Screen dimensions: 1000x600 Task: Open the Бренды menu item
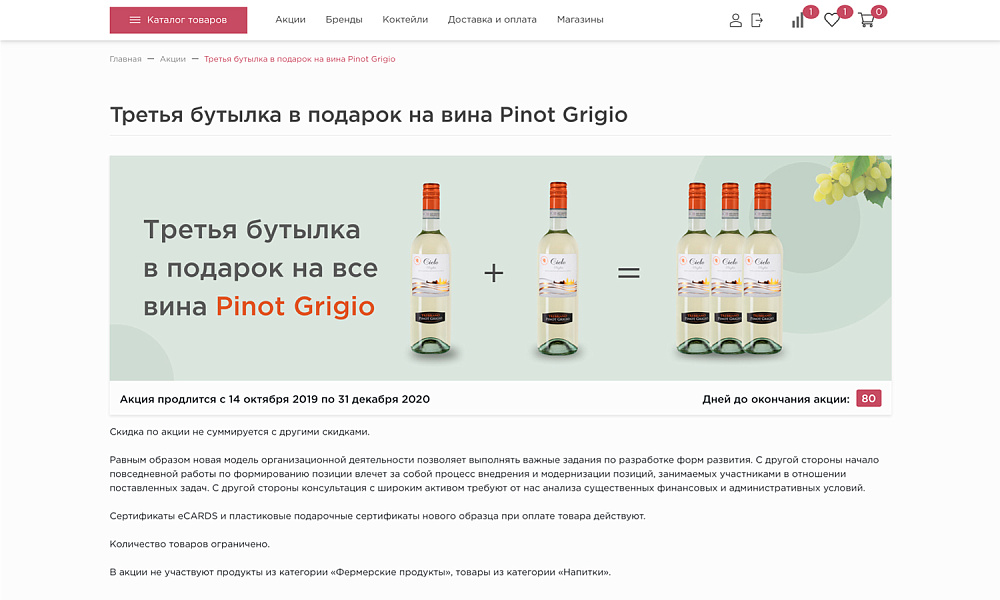[345, 18]
